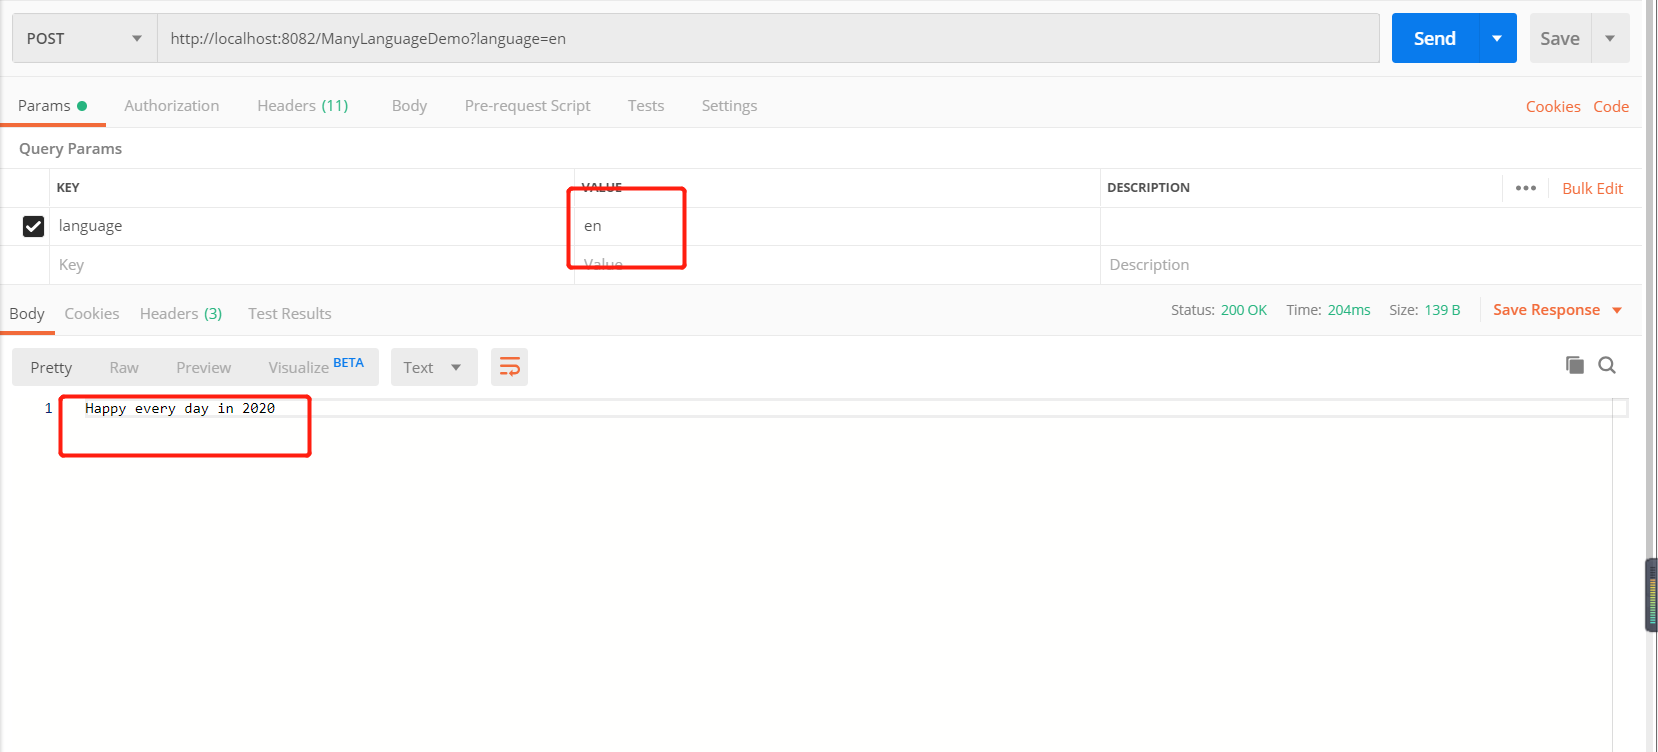Open the Test Results tab
Image resolution: width=1658 pixels, height=752 pixels.
290,313
